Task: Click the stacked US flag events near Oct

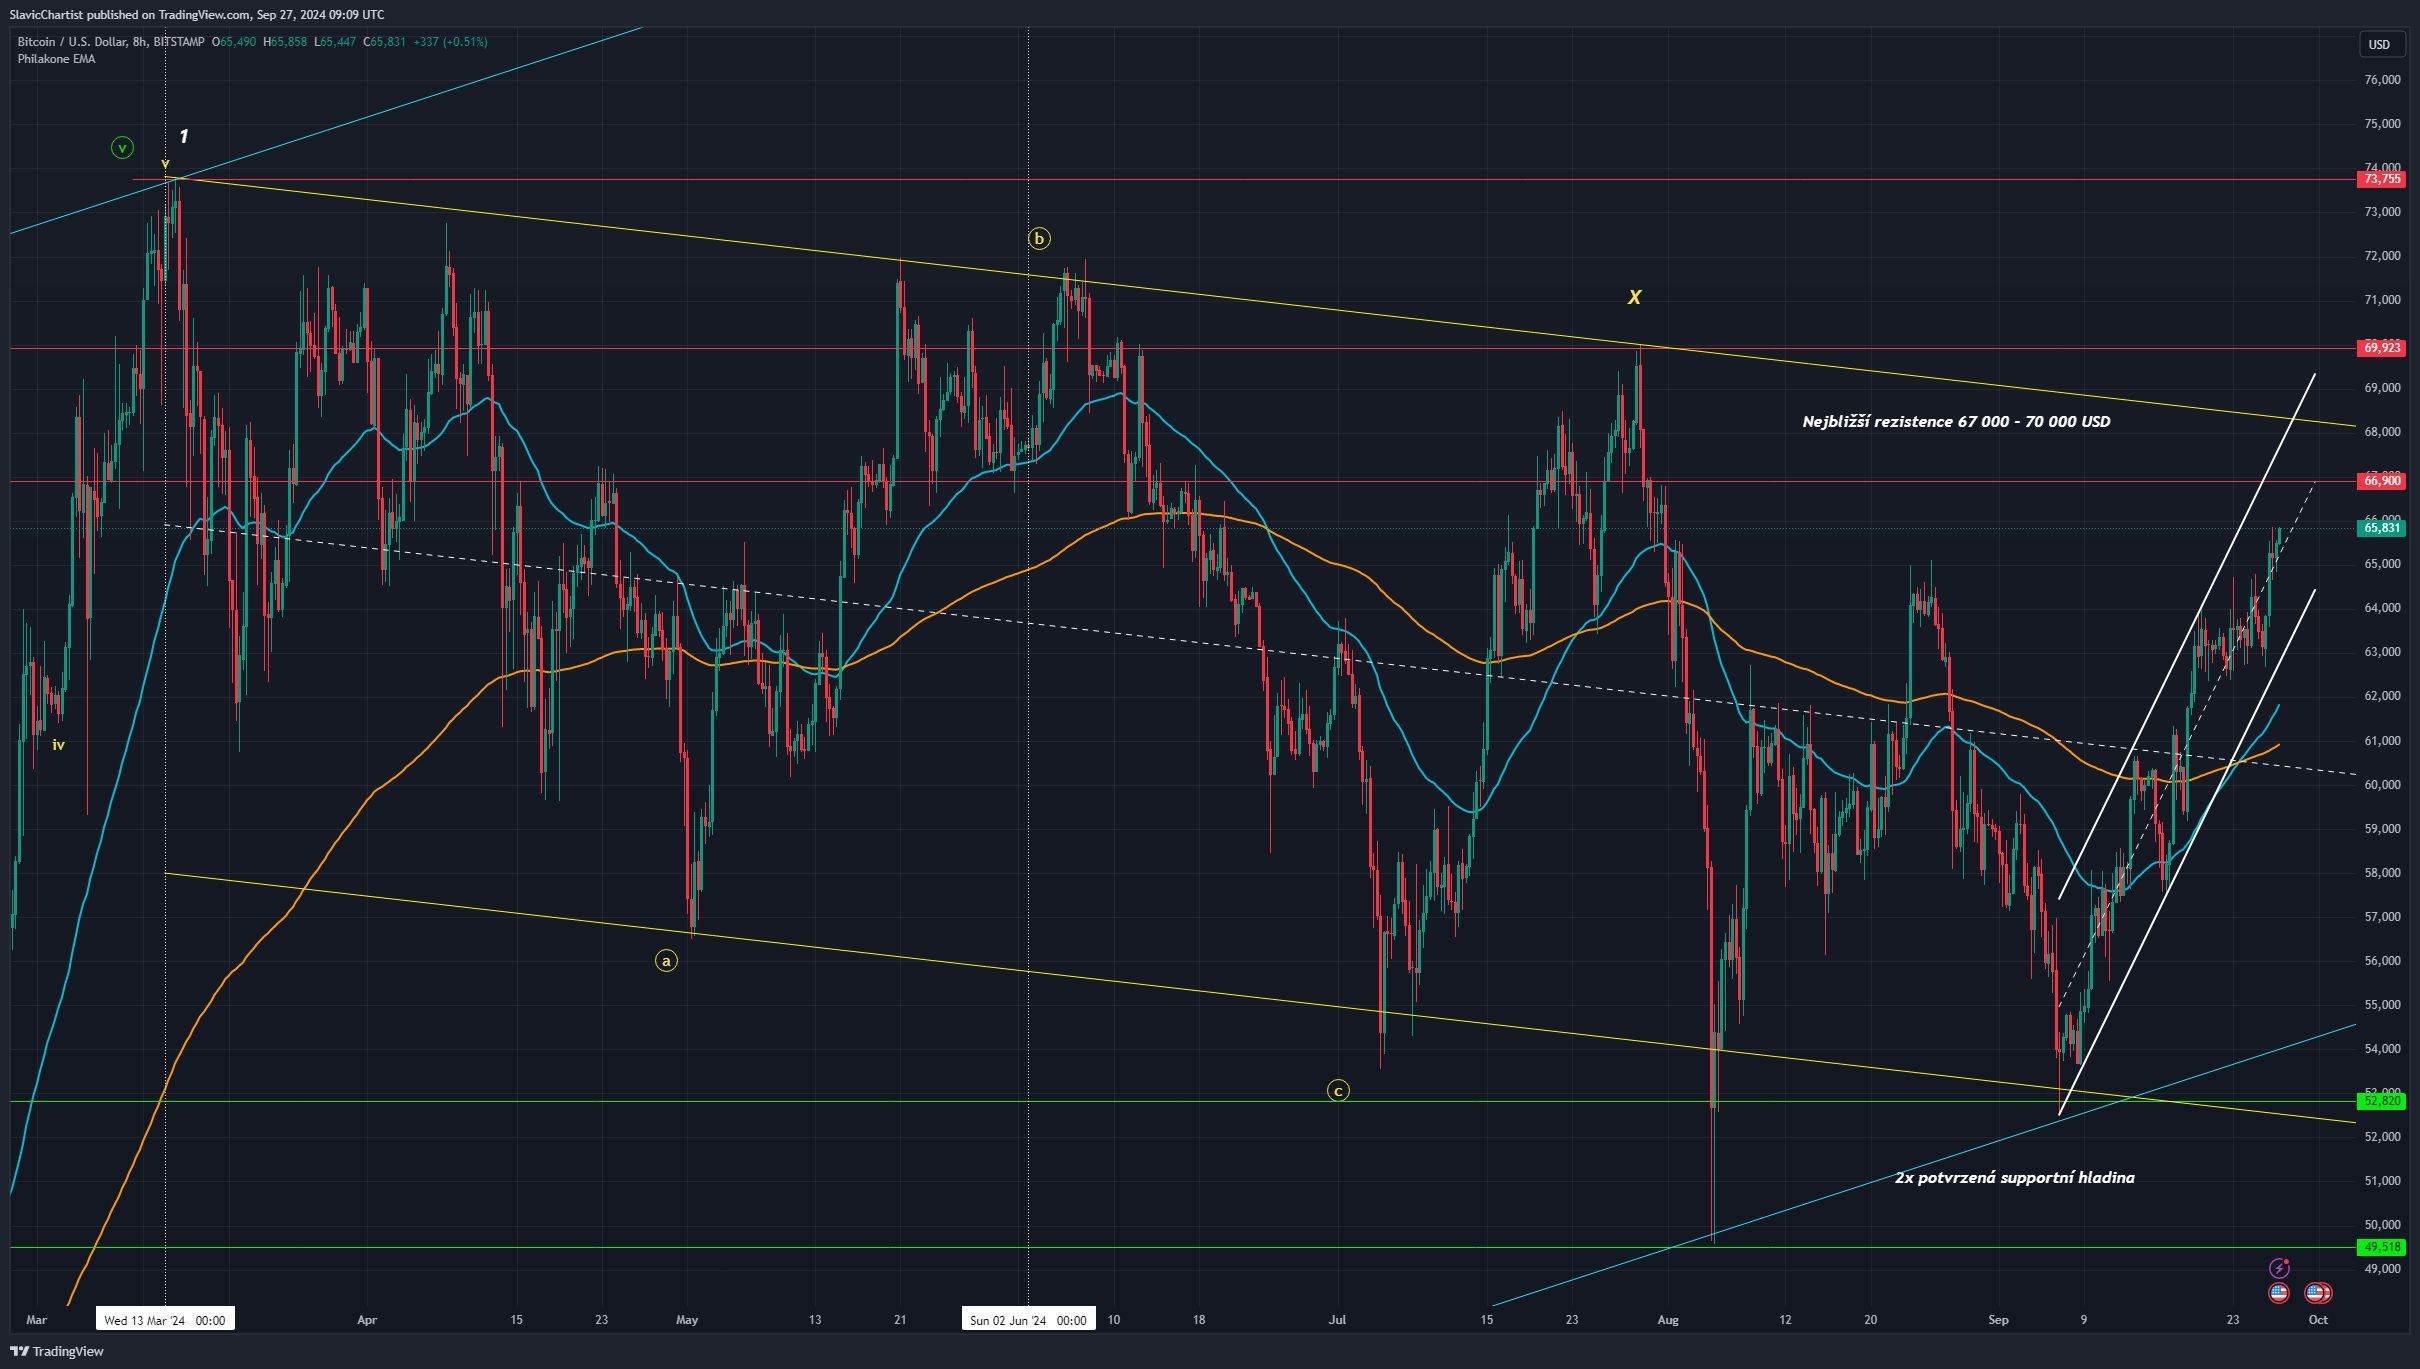Action: point(2318,1292)
